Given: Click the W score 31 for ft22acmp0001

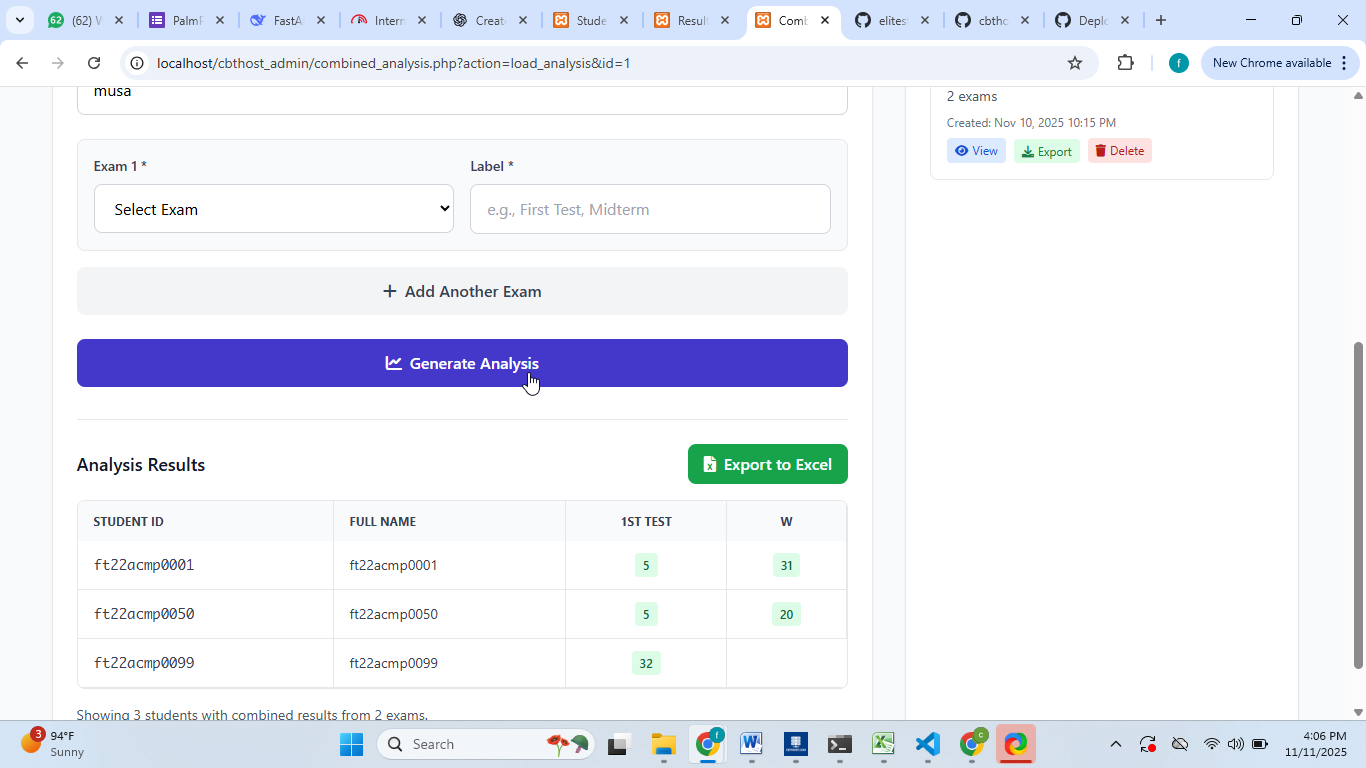Looking at the screenshot, I should click(x=786, y=565).
